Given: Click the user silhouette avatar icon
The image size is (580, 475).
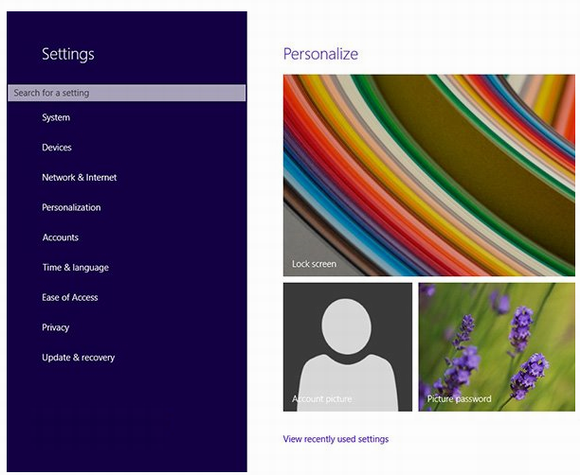Looking at the screenshot, I should [x=347, y=354].
